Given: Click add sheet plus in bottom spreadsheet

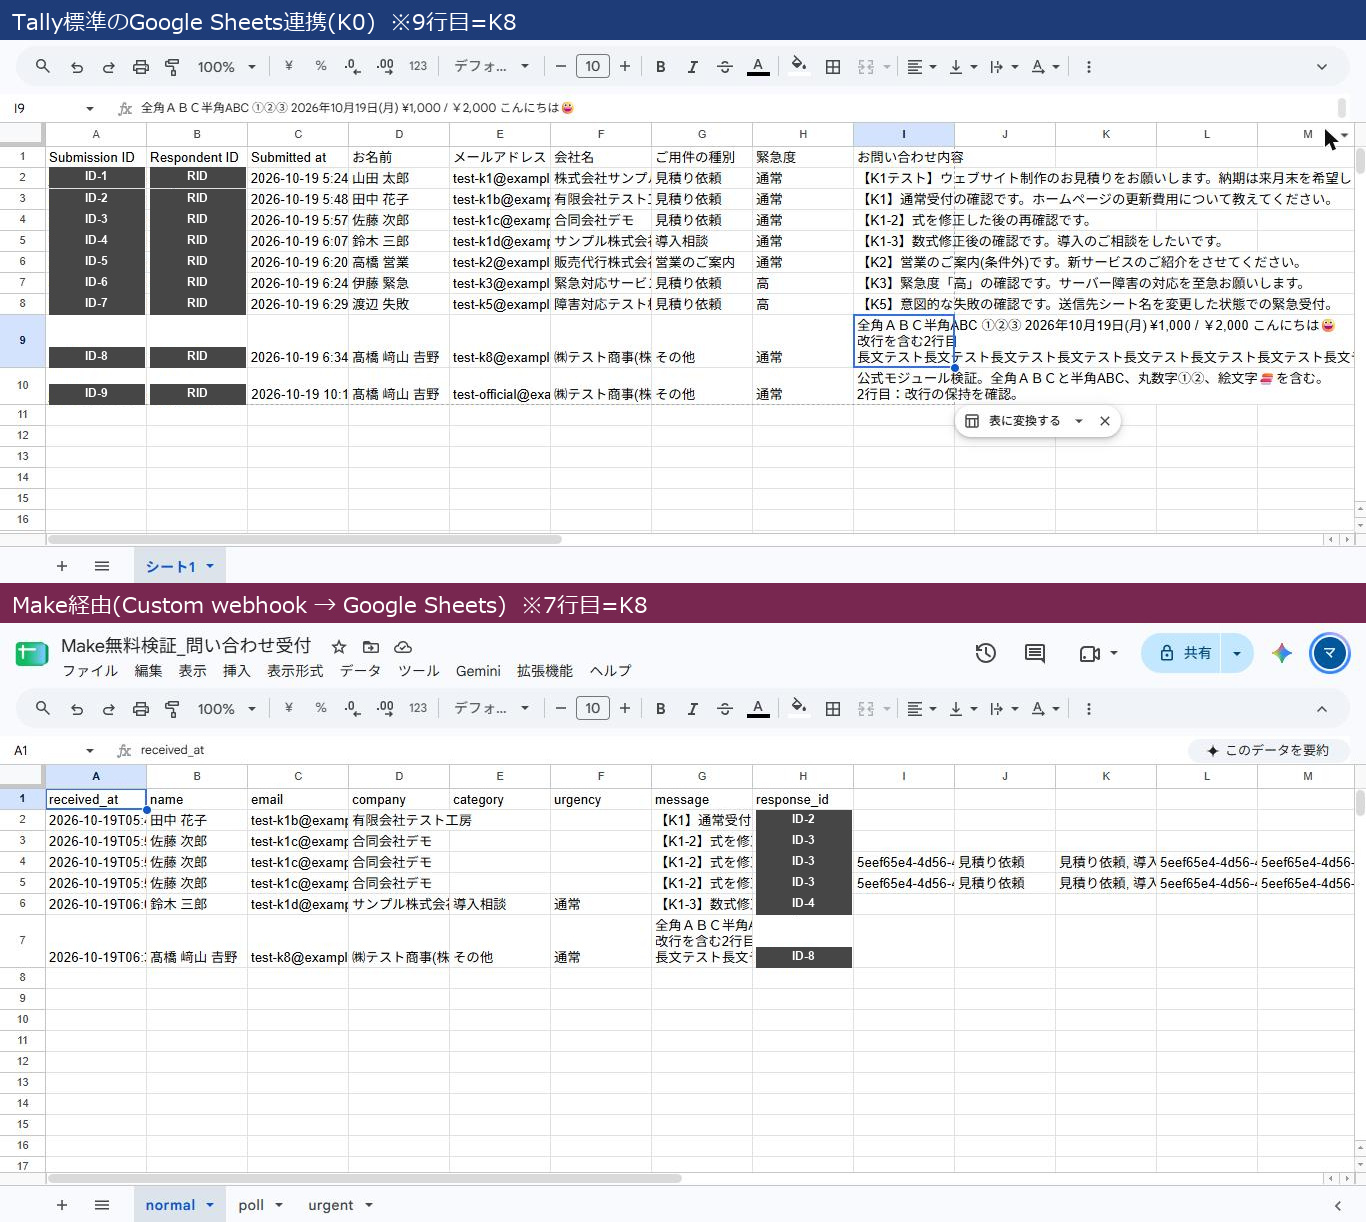Looking at the screenshot, I should (62, 1205).
